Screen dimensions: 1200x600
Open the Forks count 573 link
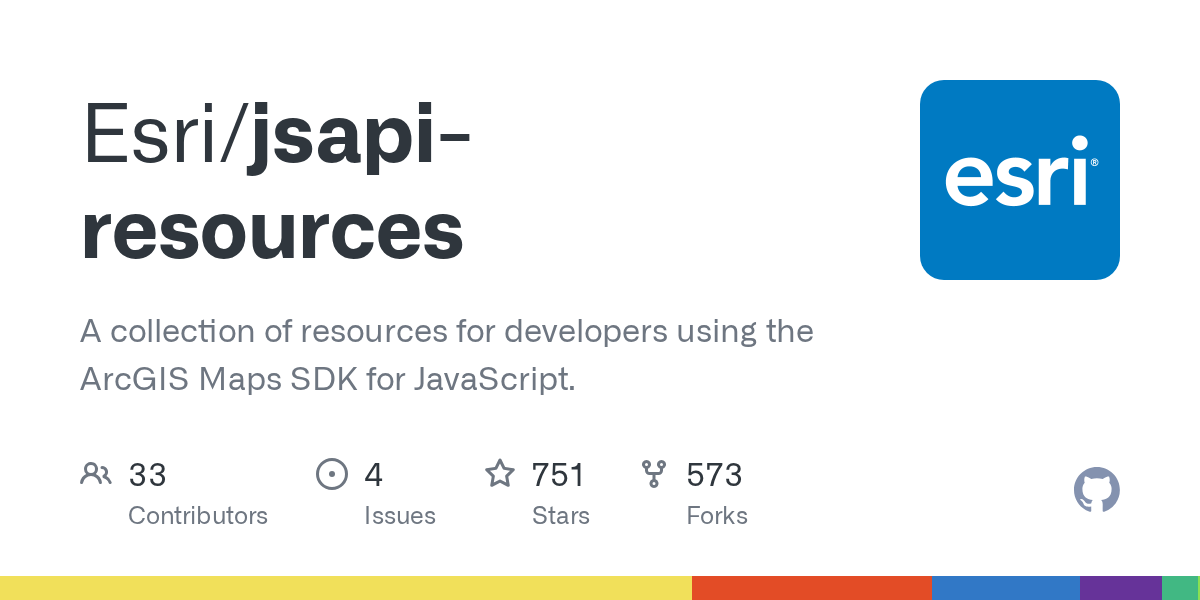coord(714,475)
